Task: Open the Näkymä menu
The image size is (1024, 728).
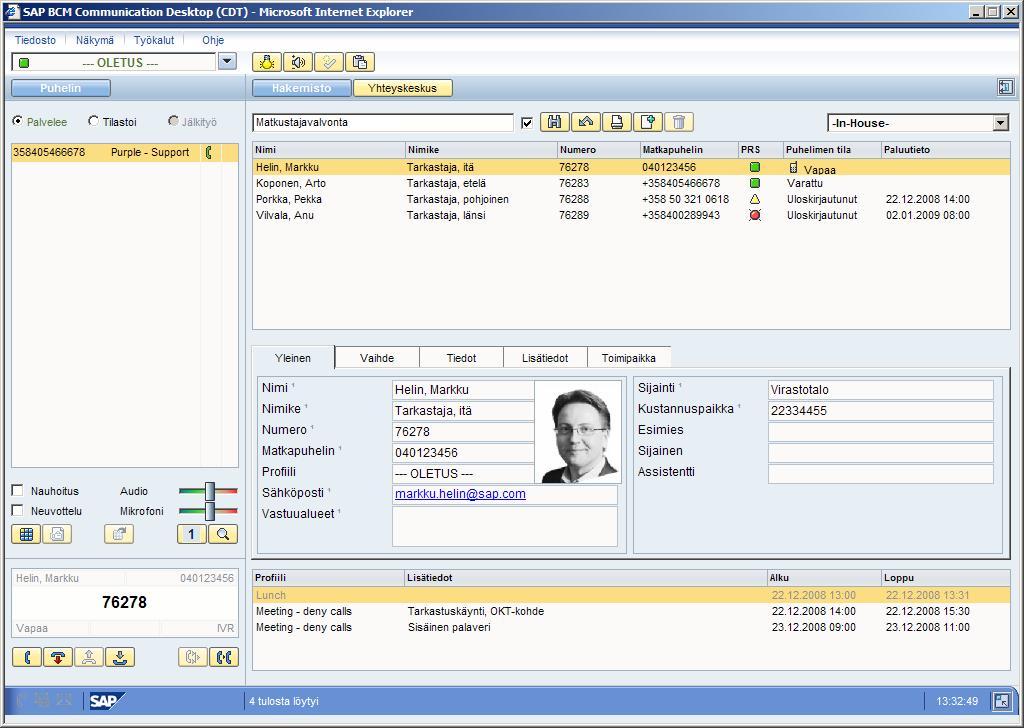Action: coord(95,40)
